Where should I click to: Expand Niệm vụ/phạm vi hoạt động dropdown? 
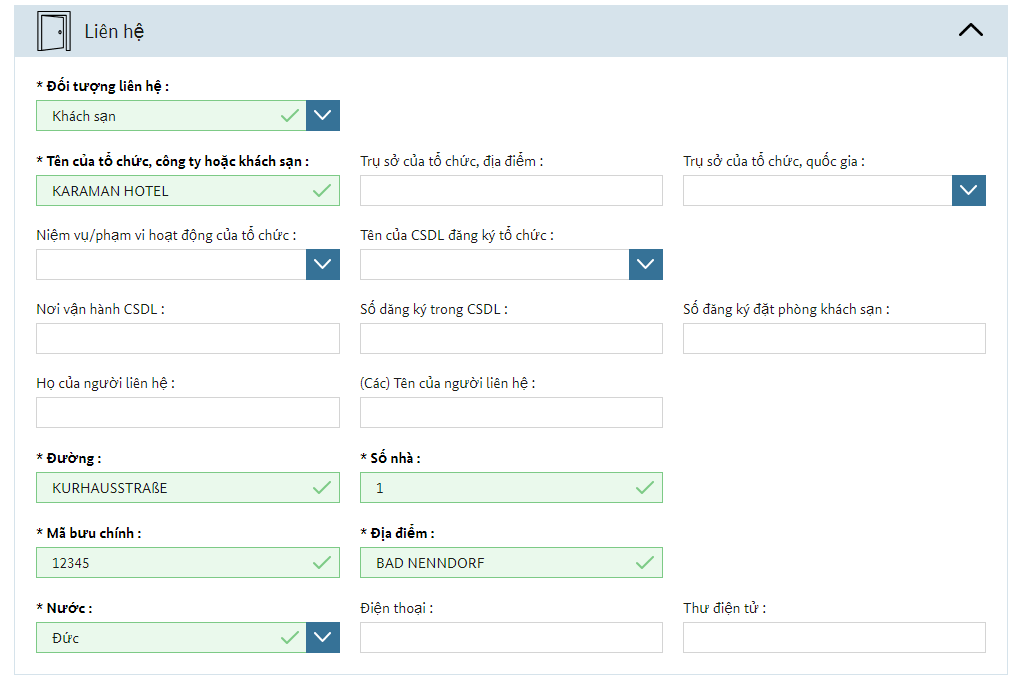tap(323, 265)
